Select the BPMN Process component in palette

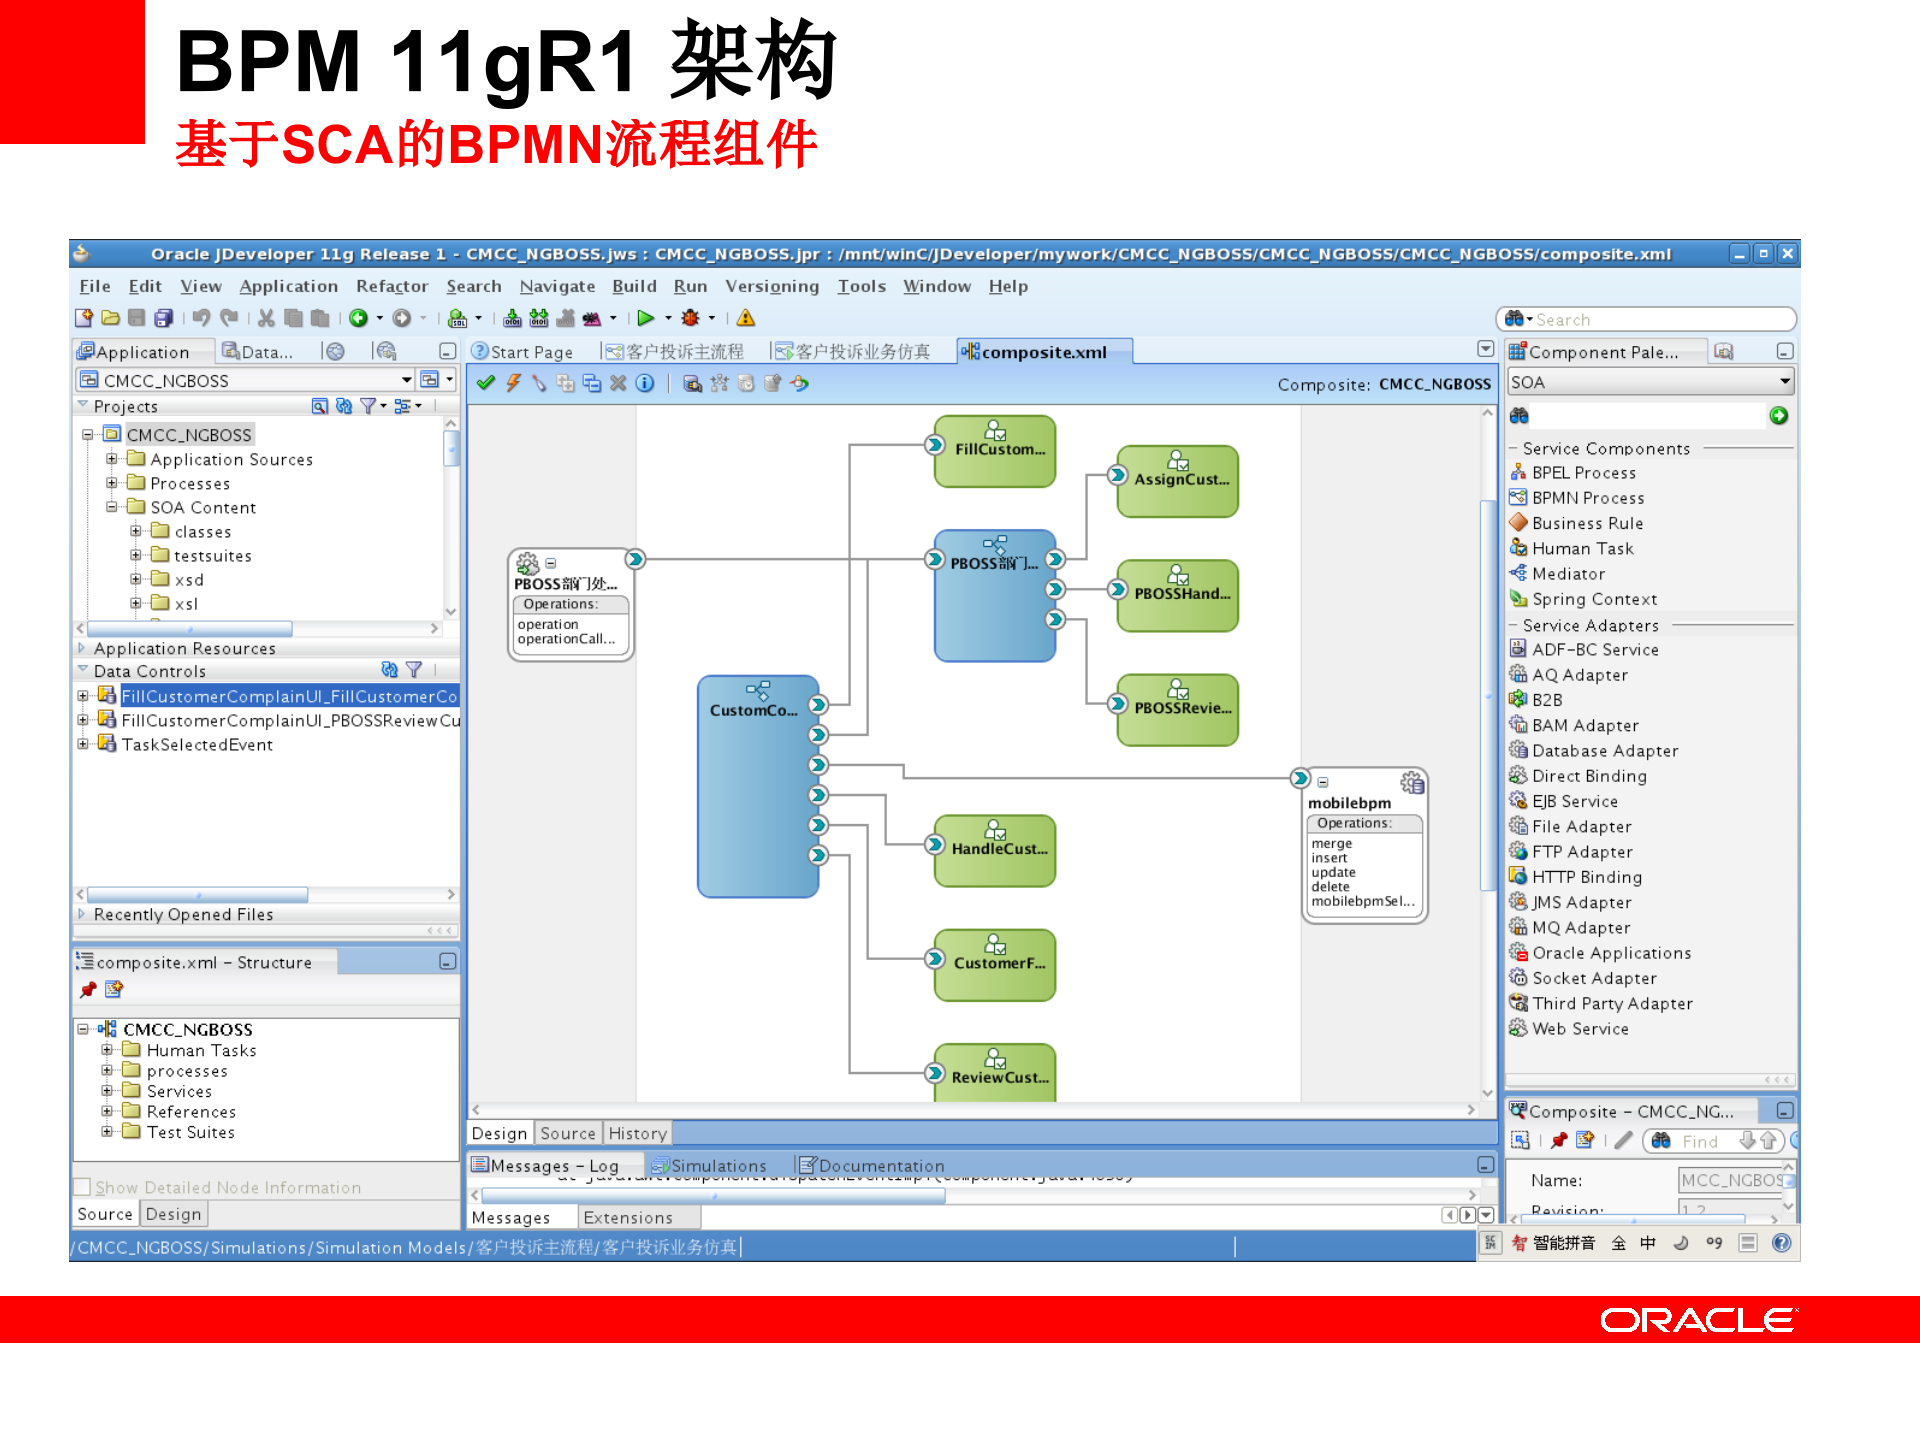tap(1590, 498)
